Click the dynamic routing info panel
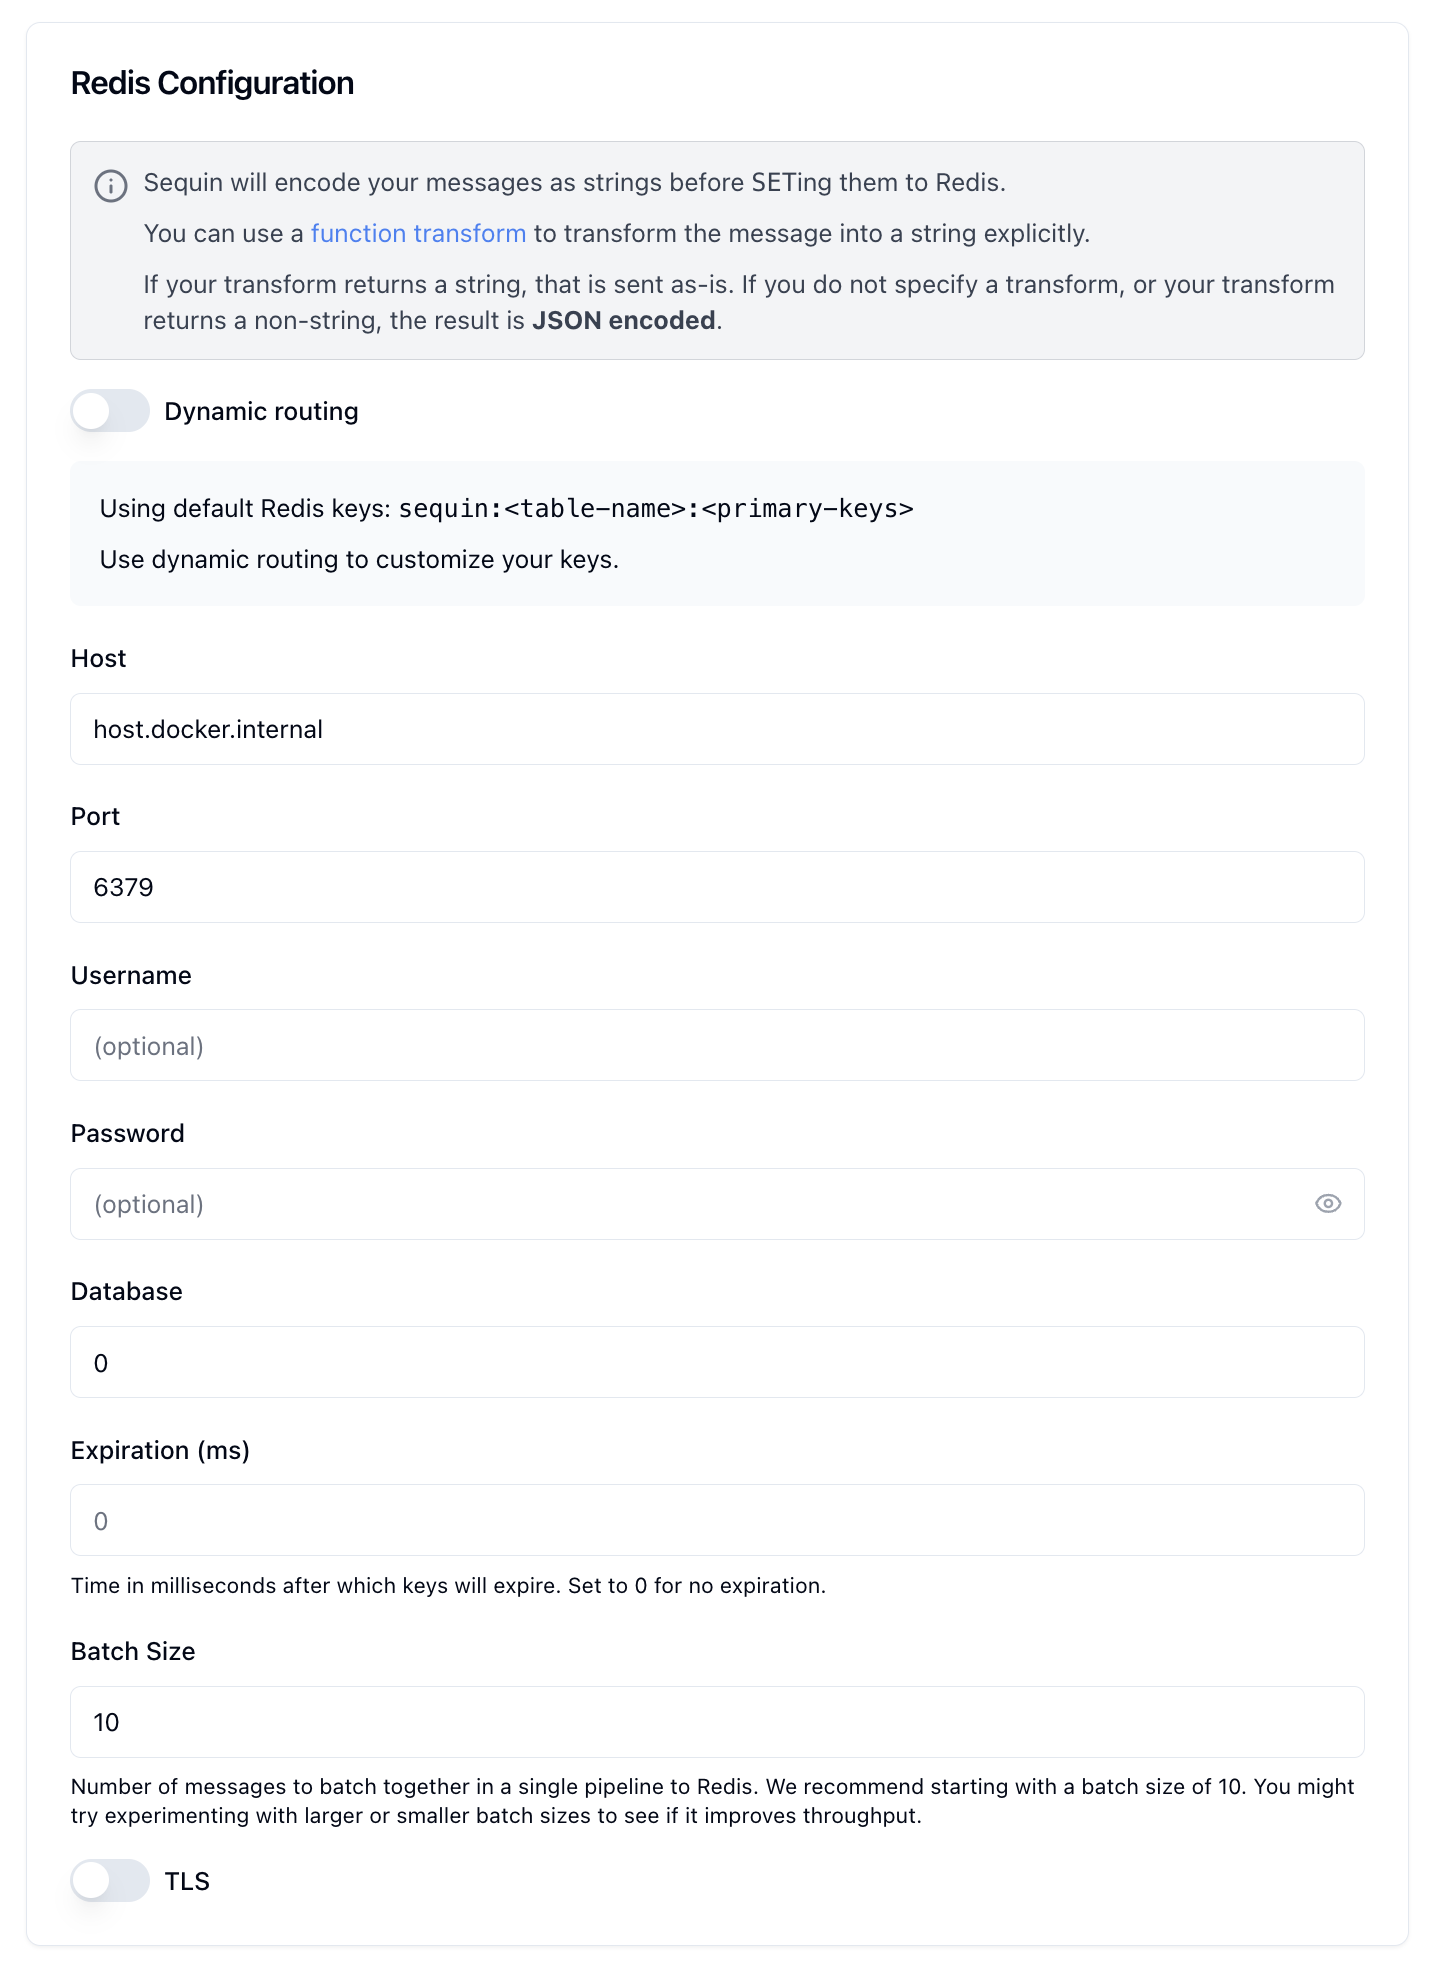 716,533
